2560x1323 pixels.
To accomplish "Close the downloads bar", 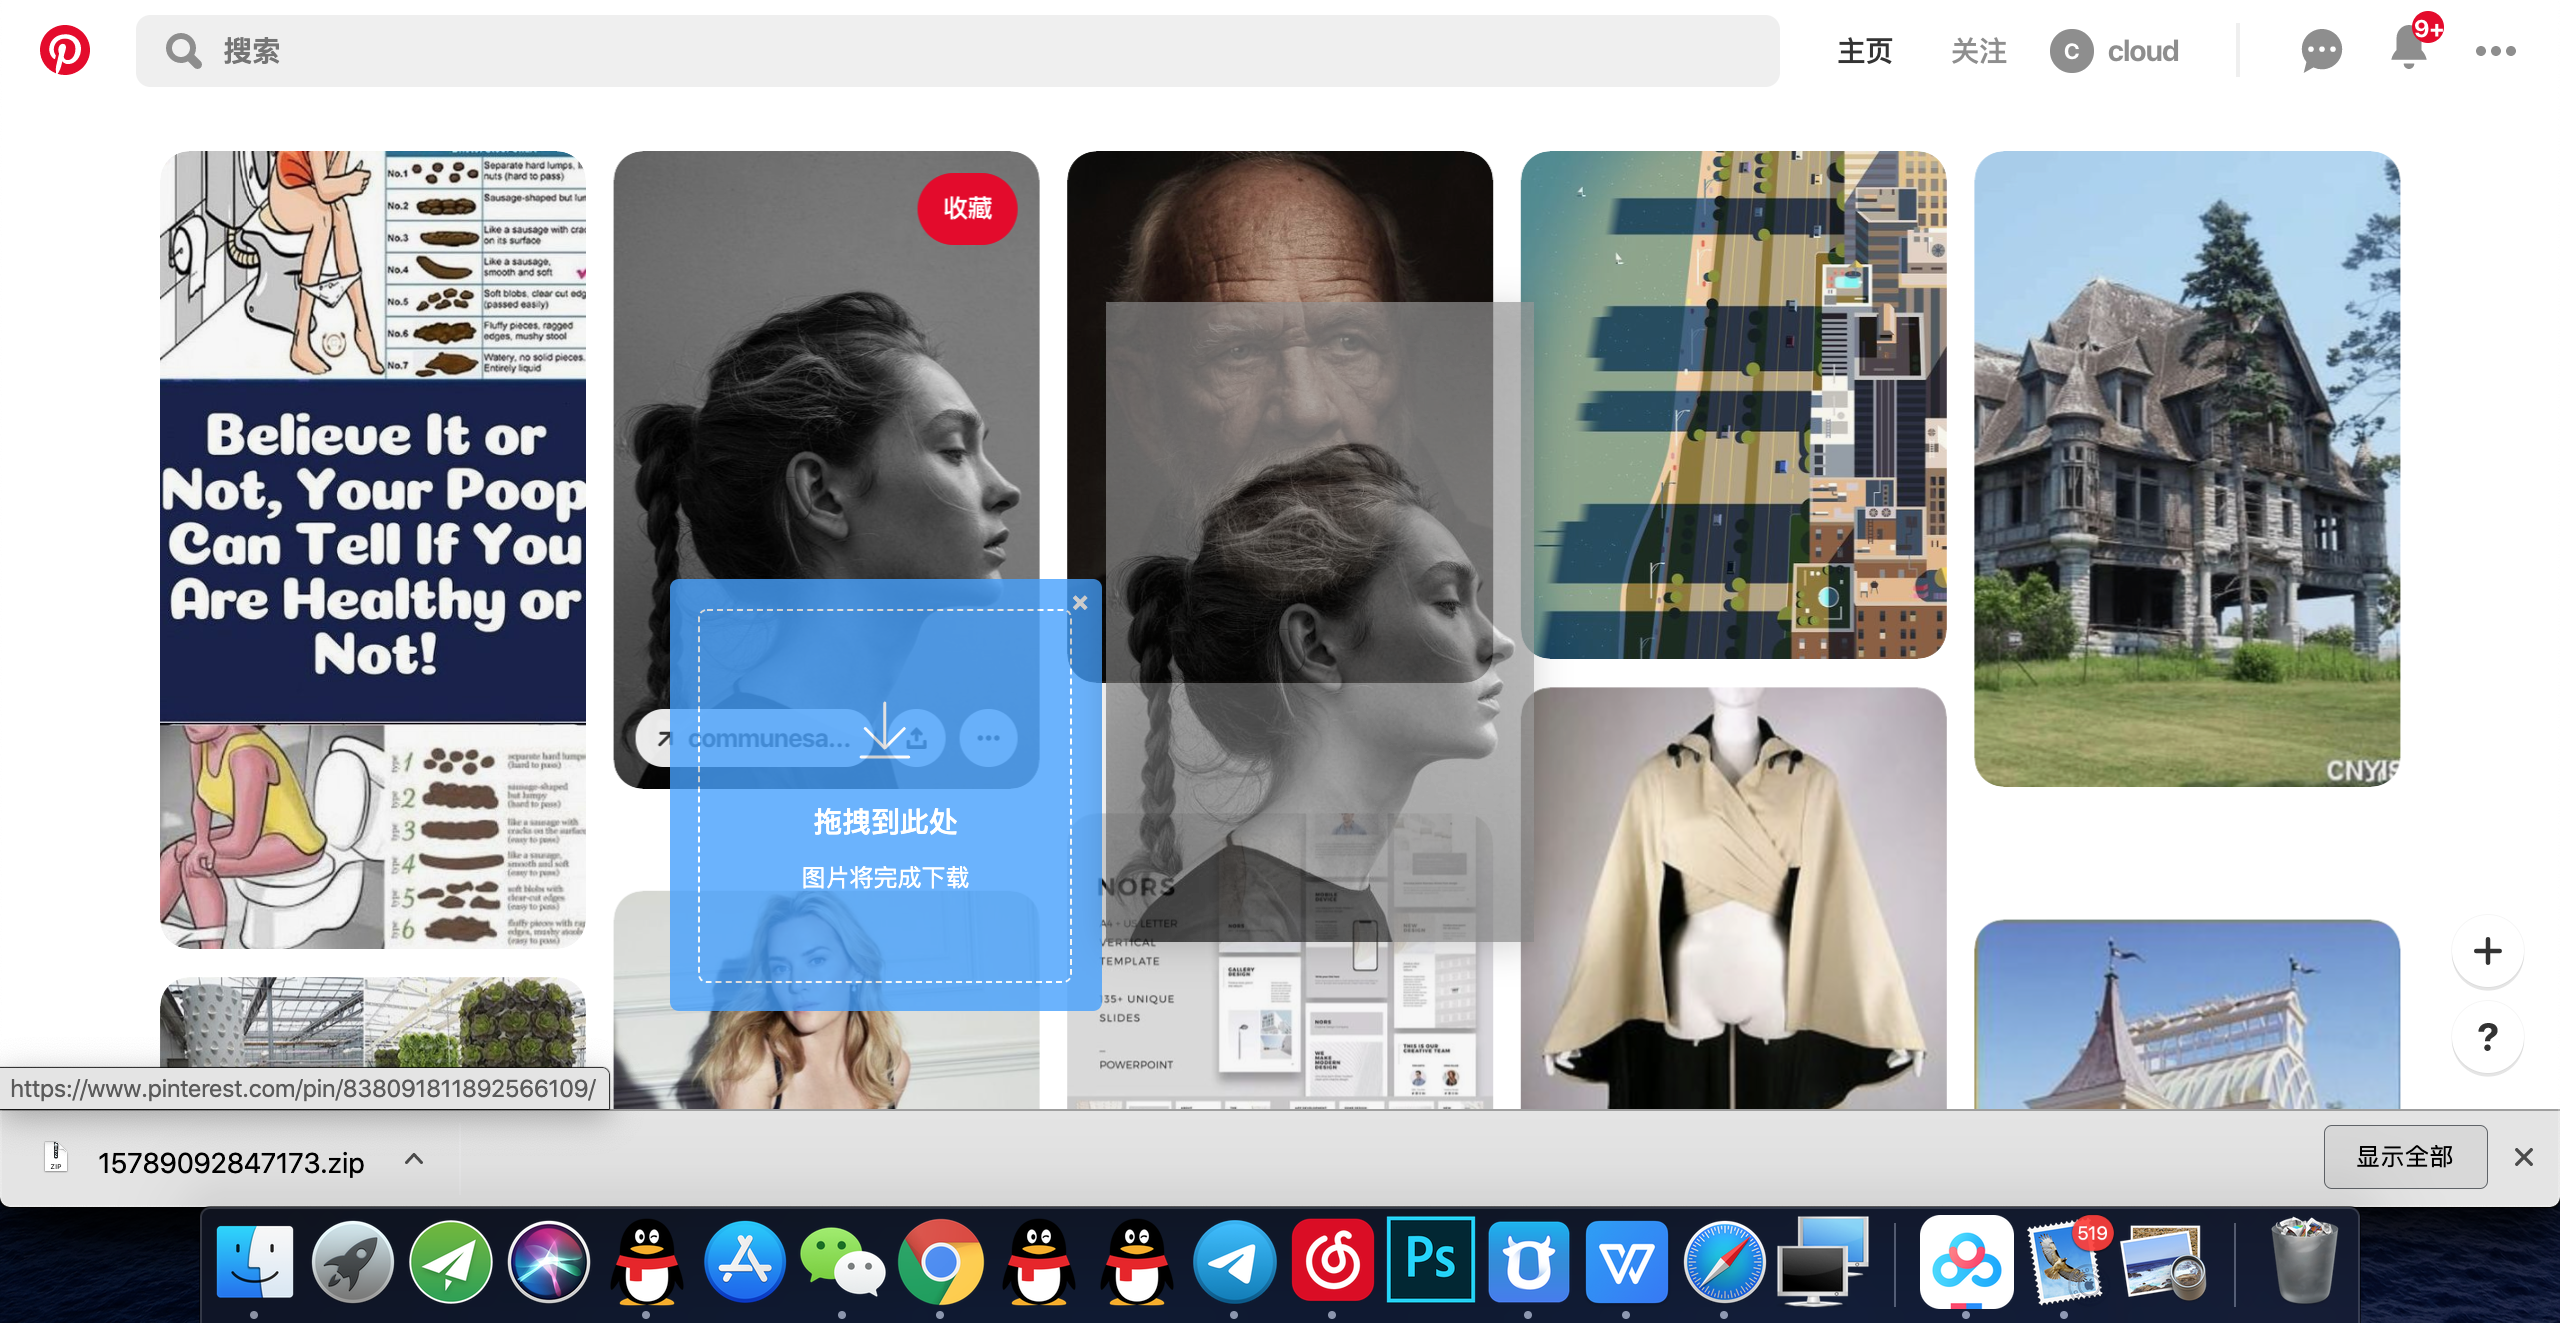I will [x=2524, y=1157].
